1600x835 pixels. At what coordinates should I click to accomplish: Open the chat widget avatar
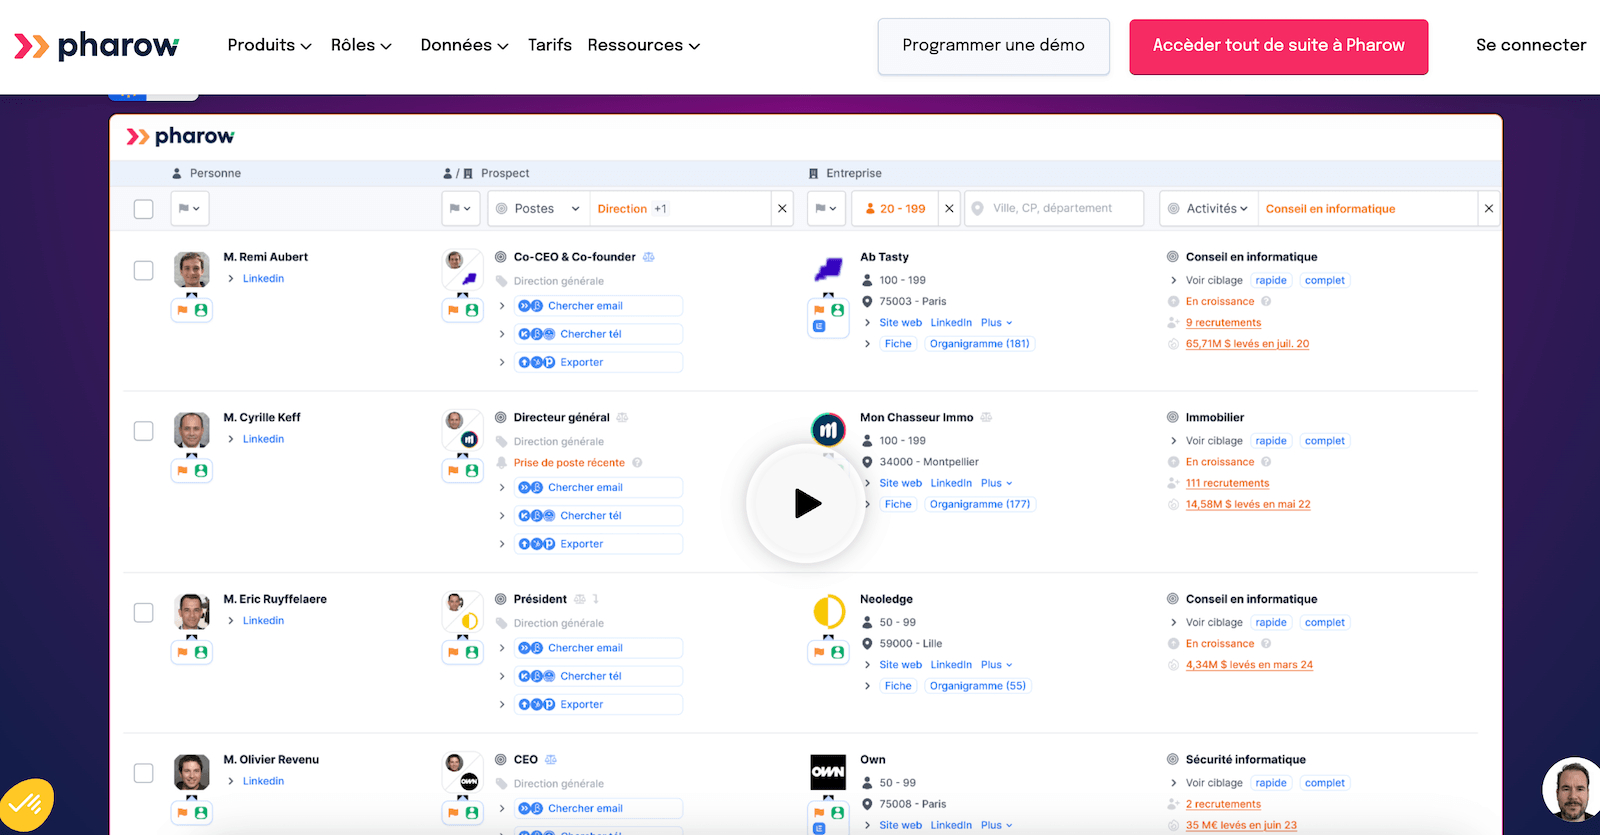click(1572, 791)
